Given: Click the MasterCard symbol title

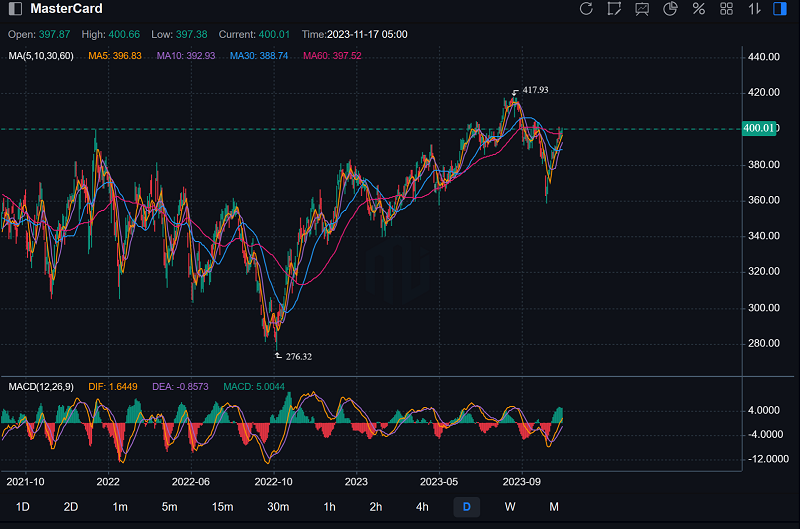Looking at the screenshot, I should click(x=66, y=9).
